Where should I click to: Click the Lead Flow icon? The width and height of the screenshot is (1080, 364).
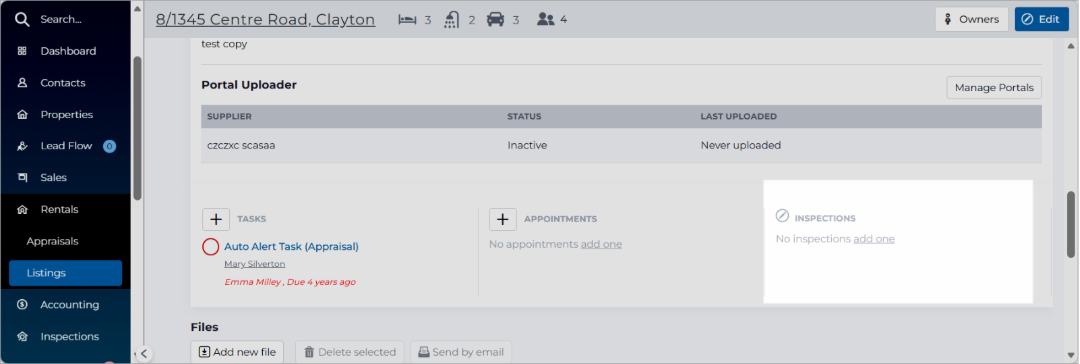(22, 146)
